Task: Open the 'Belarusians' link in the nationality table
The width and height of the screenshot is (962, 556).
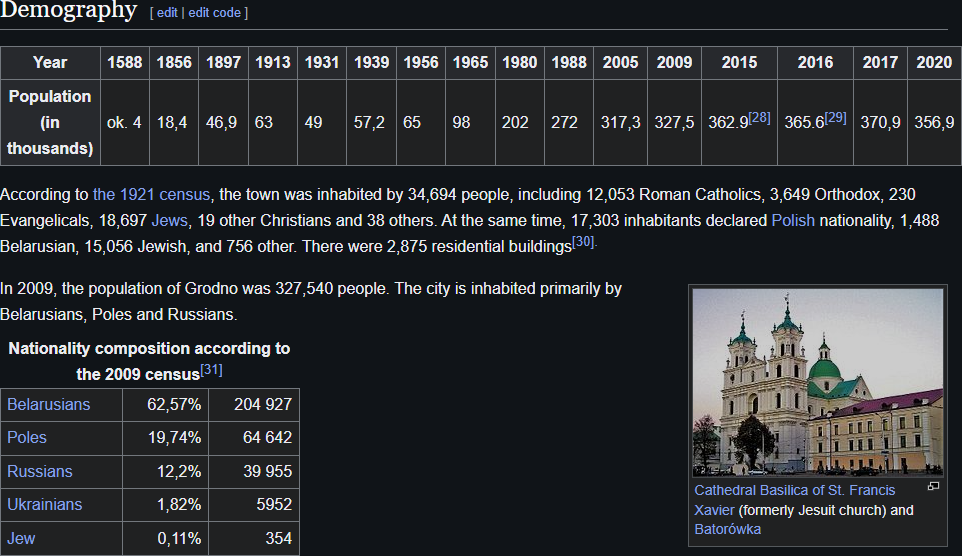Action: pos(48,404)
